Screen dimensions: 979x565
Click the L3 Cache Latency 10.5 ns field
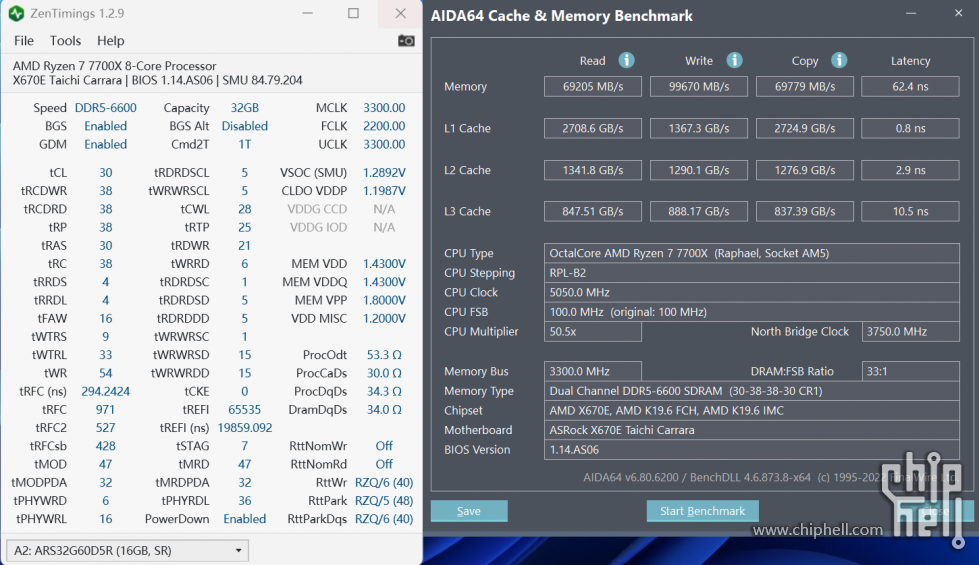pos(910,211)
